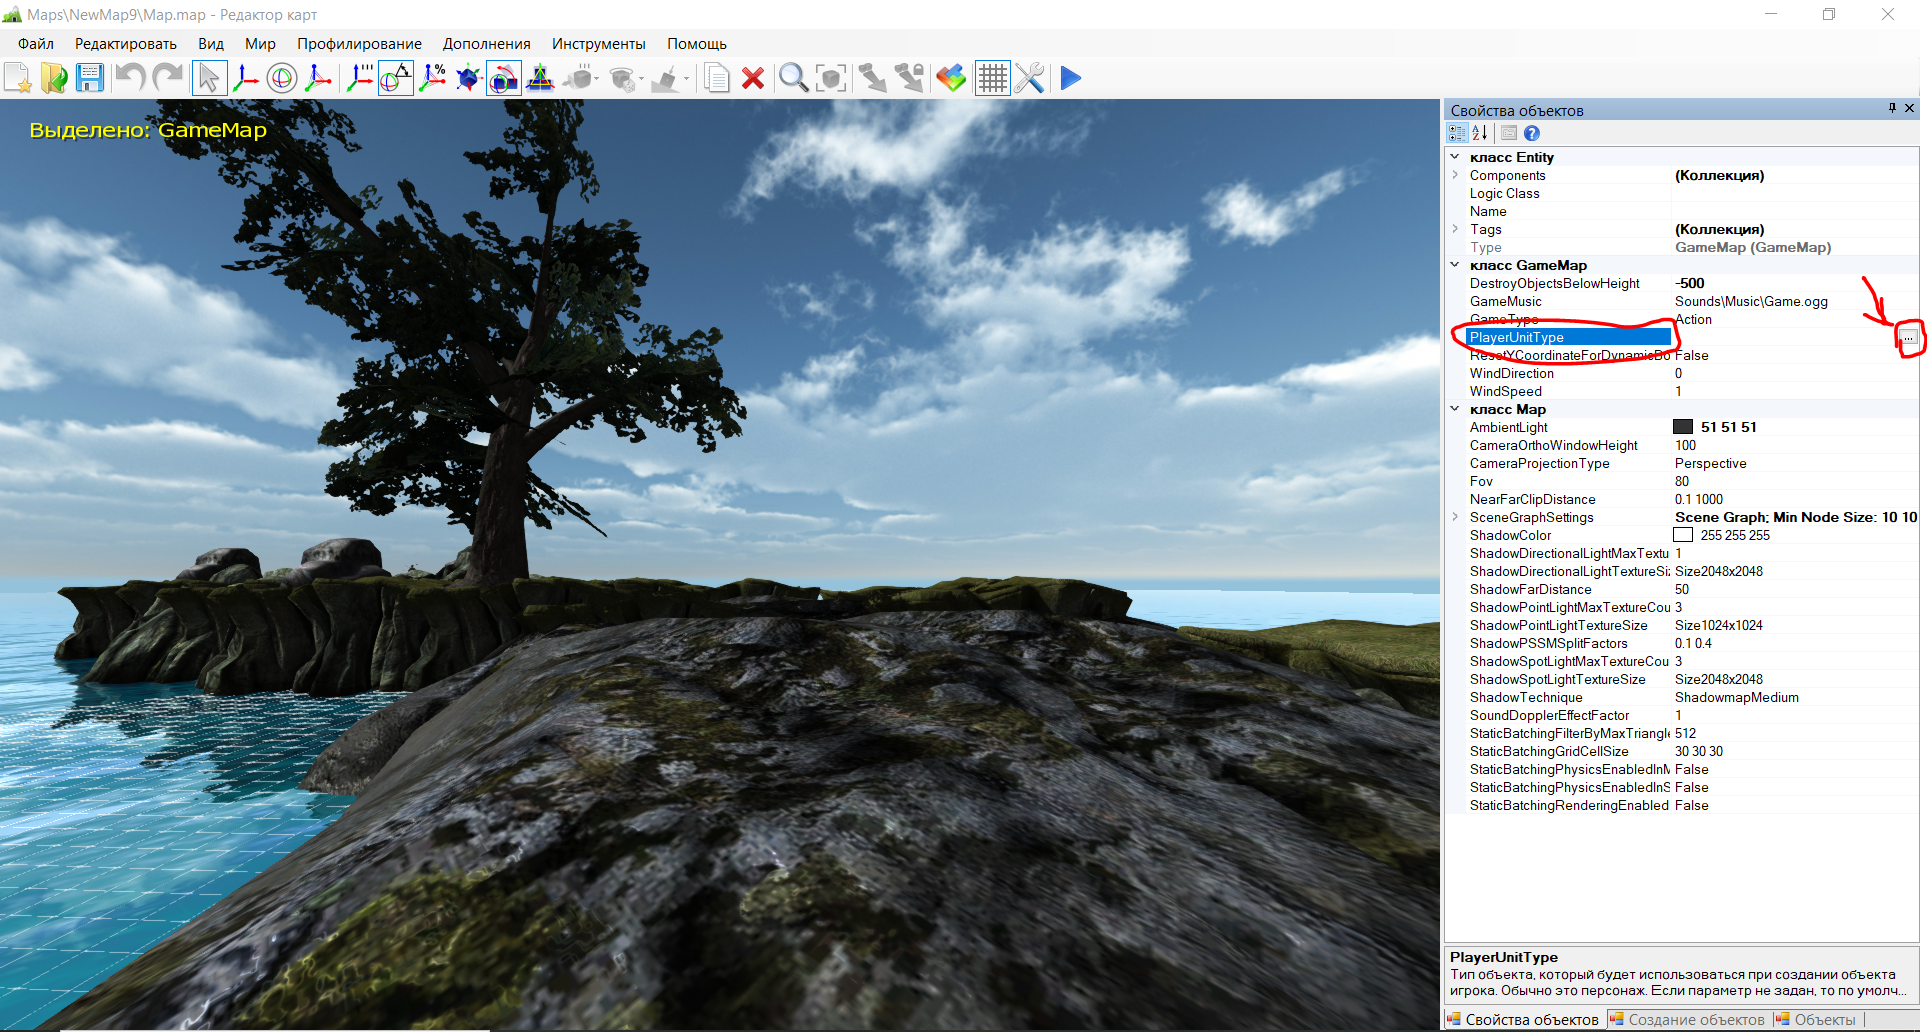Screen dimensions: 1927x1032
Task: Toggle alphabetical sort in properties panel
Action: (1480, 133)
